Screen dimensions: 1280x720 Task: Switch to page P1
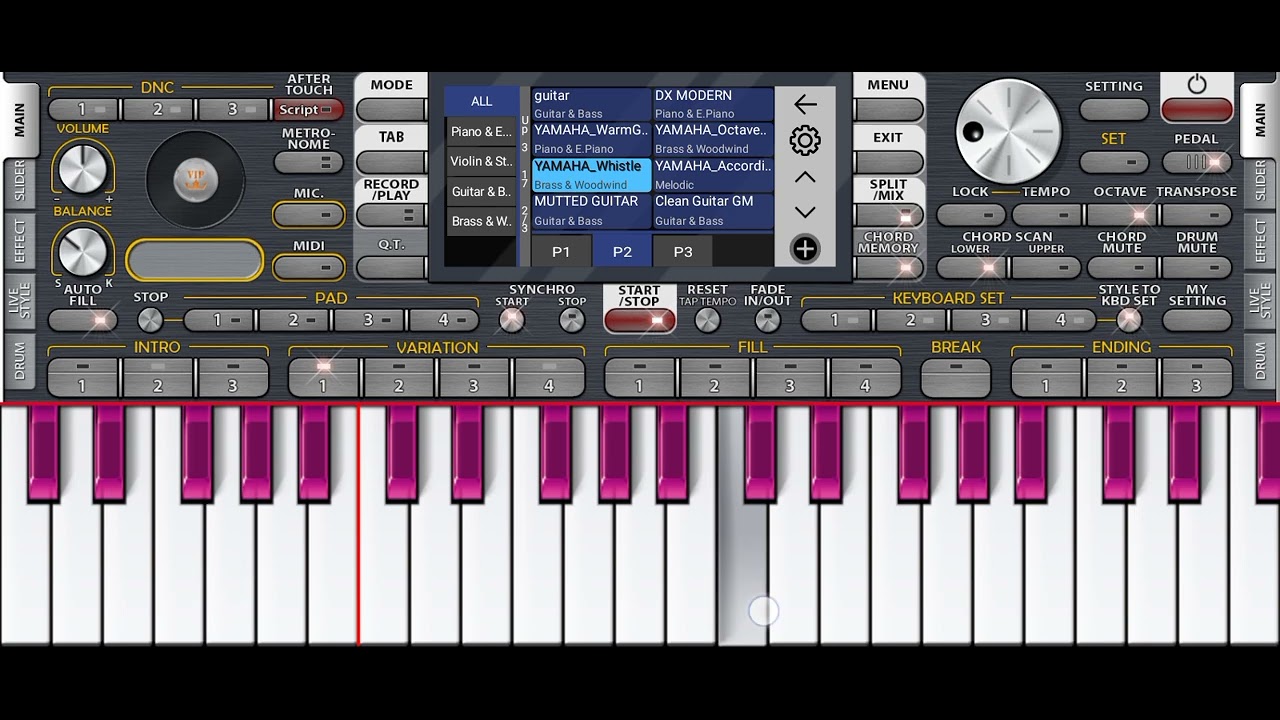(561, 252)
